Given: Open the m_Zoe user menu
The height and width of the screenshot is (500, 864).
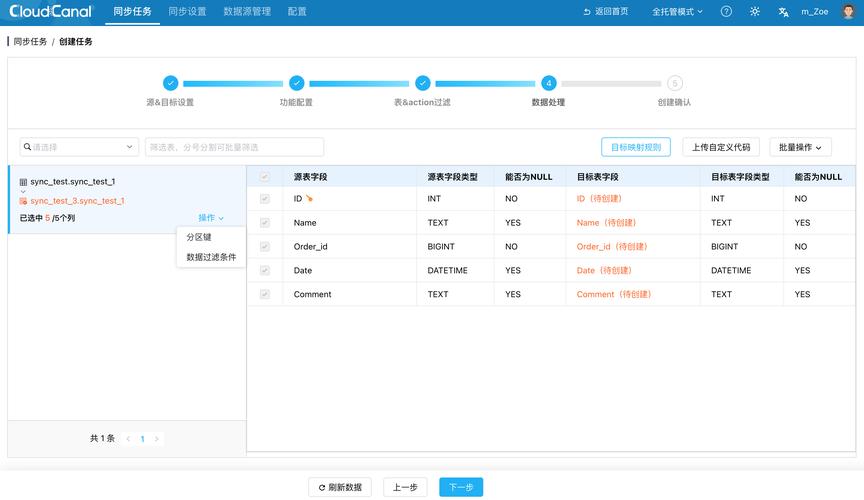Looking at the screenshot, I should 814,12.
